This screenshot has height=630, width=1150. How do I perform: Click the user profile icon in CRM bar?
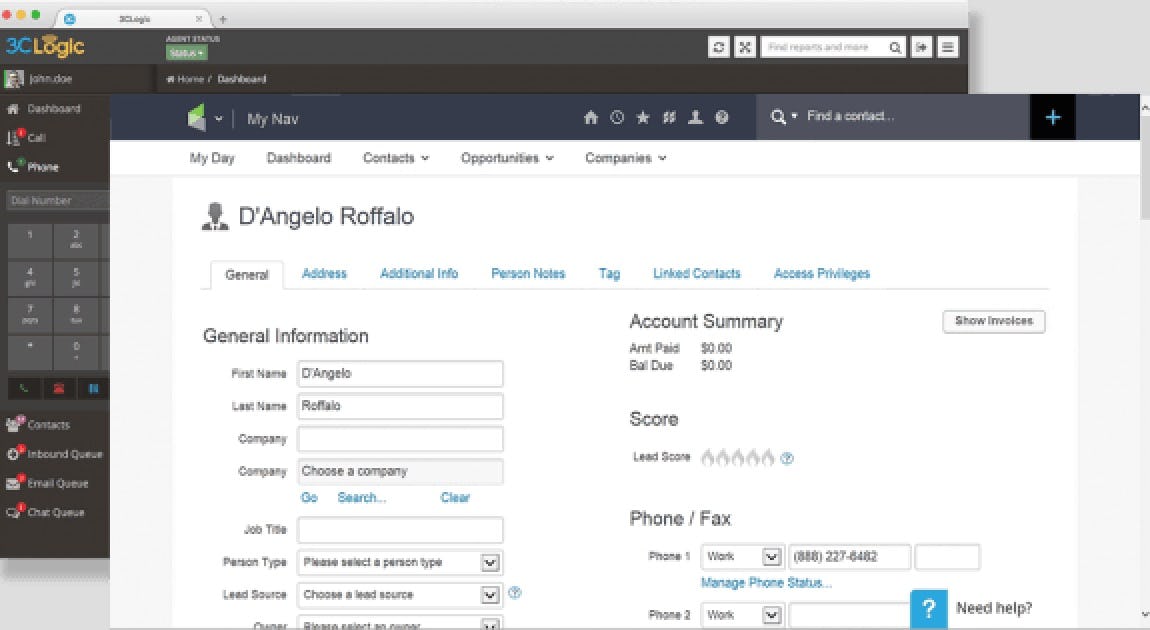695,117
